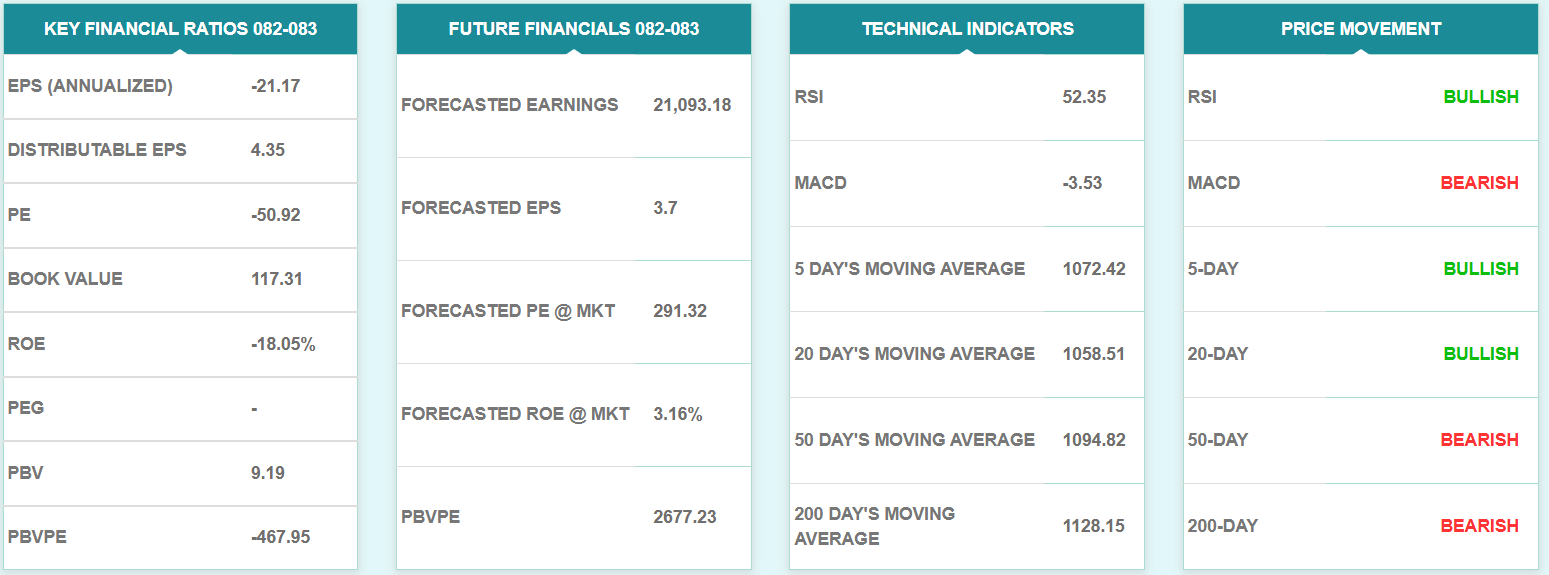This screenshot has height=575, width=1549.
Task: Click the EPS (Annualized) row label
Action: (x=90, y=86)
